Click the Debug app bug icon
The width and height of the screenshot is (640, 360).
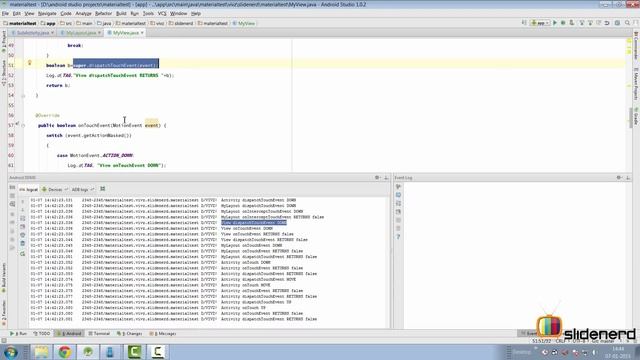pos(563,23)
